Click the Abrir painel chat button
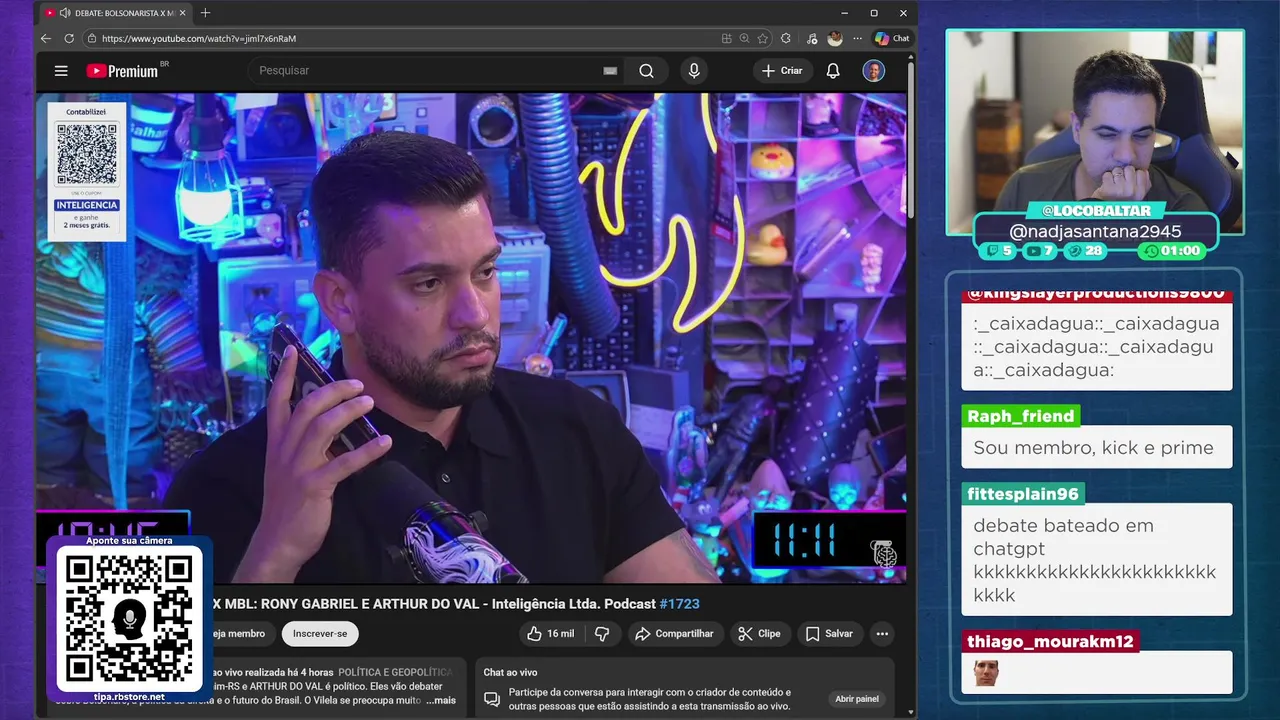1280x720 pixels. [857, 699]
